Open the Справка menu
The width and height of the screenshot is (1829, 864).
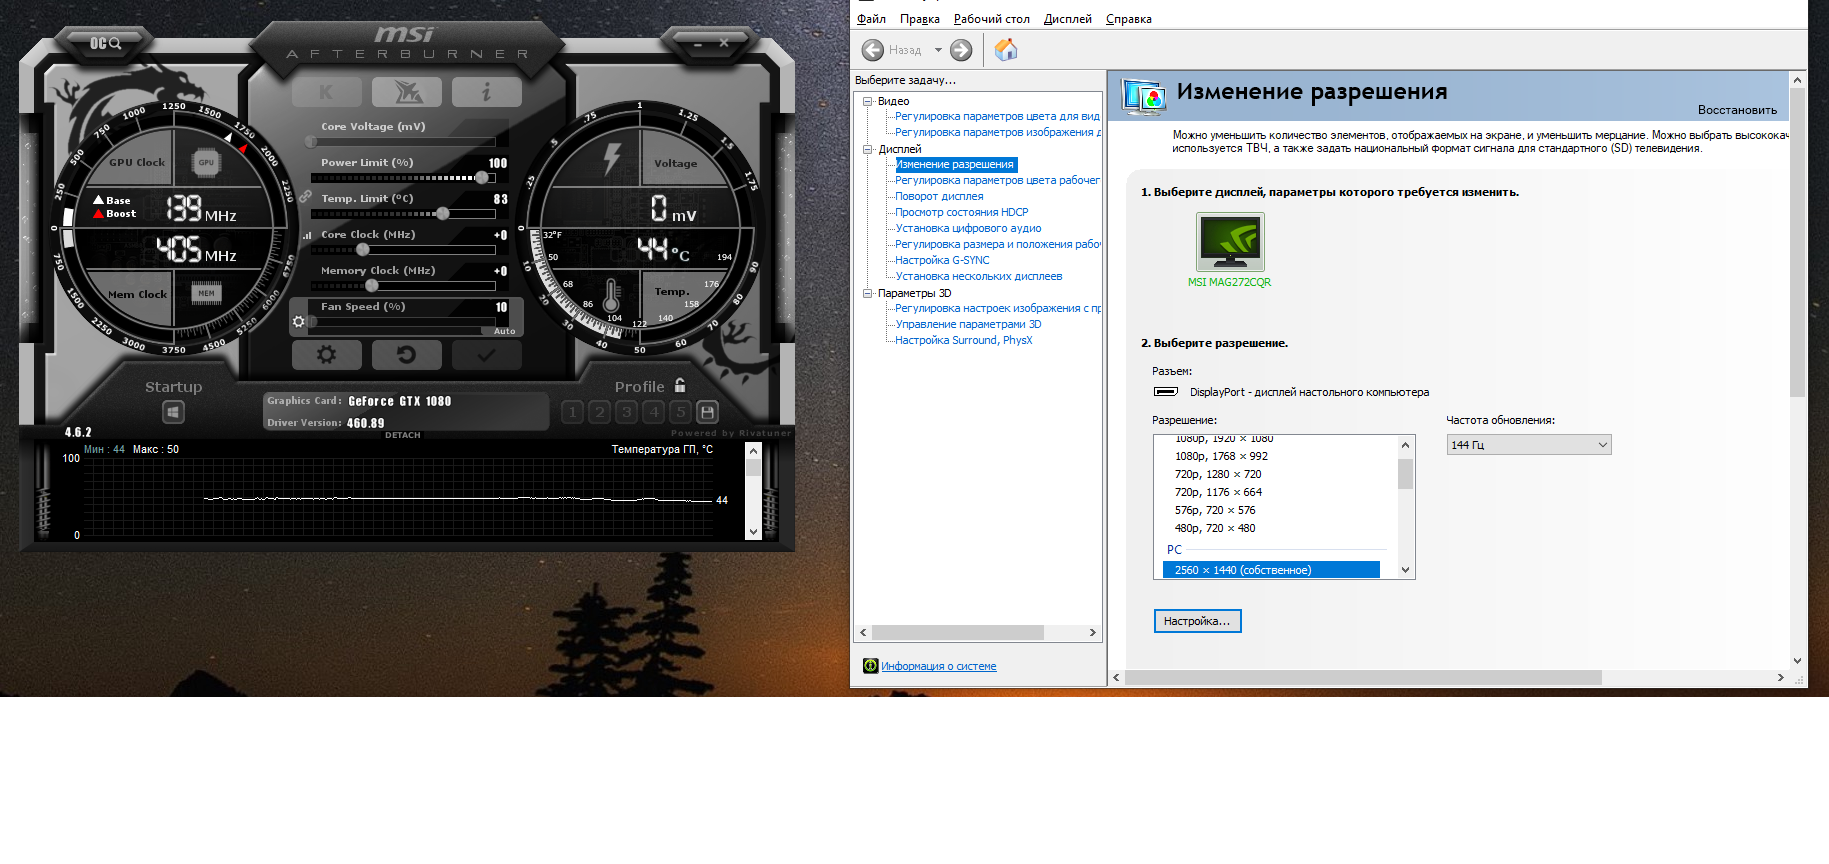point(1128,19)
